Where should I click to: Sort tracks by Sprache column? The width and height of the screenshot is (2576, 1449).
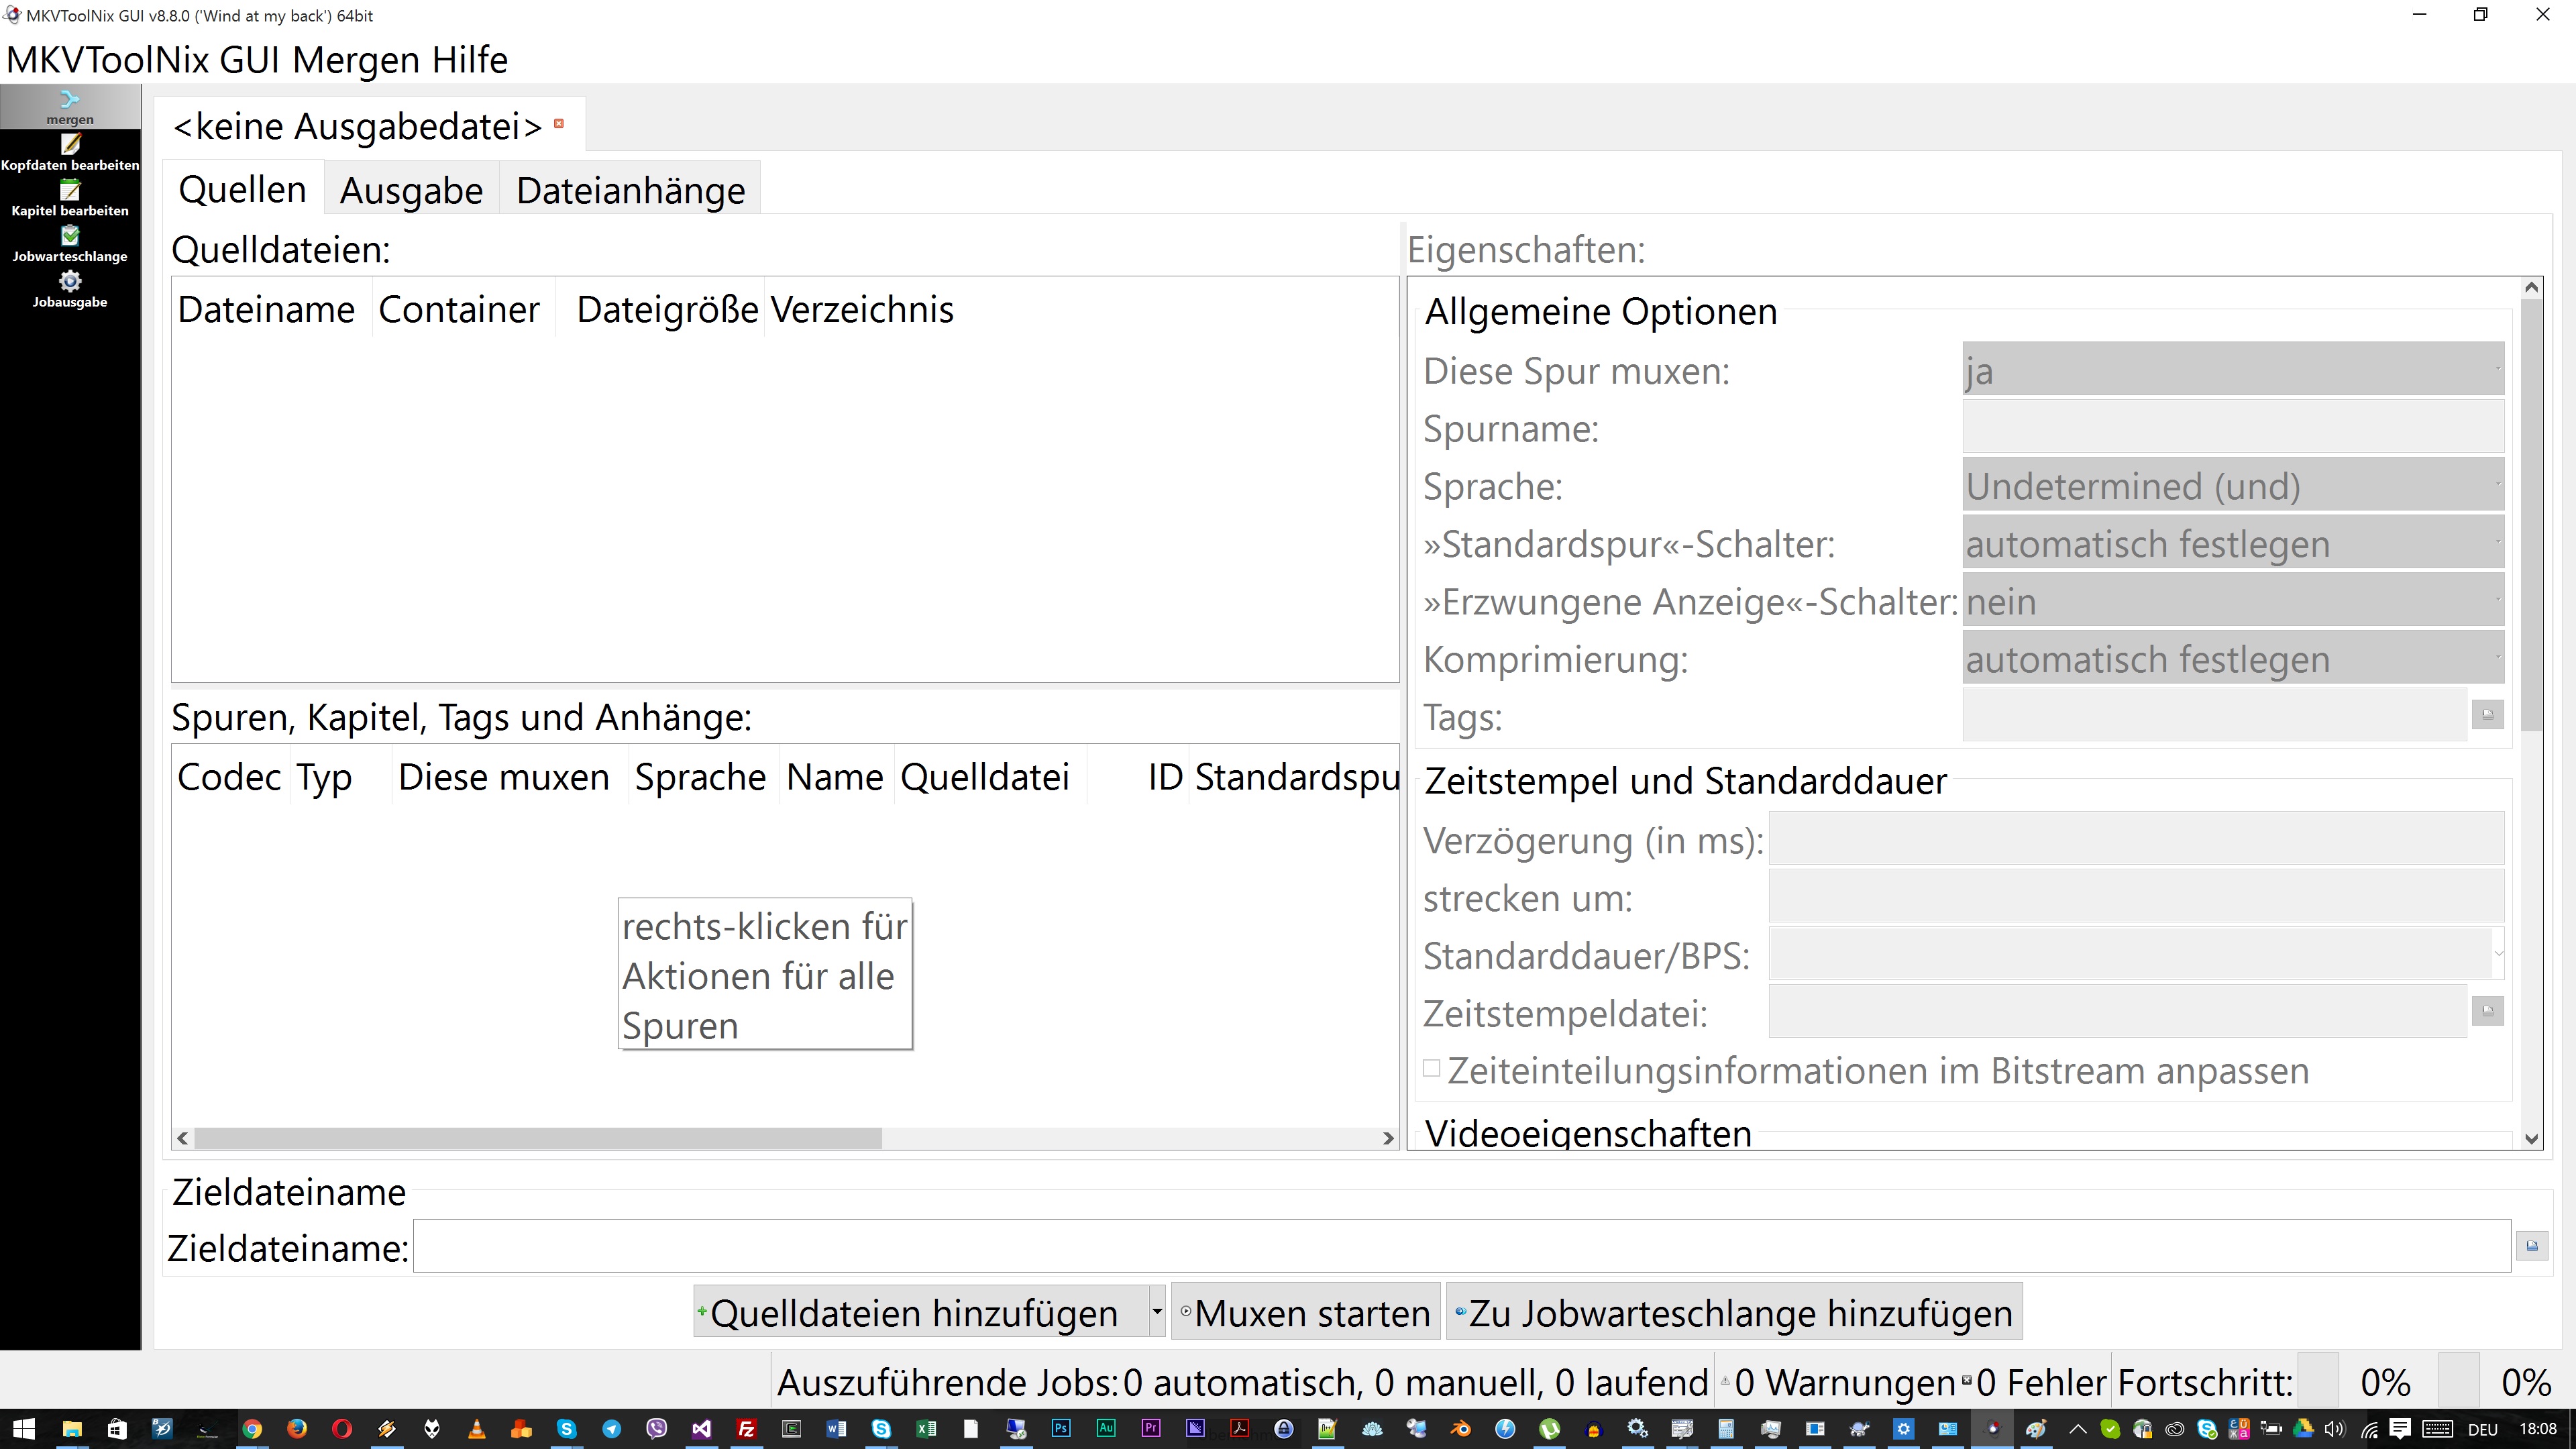point(701,776)
